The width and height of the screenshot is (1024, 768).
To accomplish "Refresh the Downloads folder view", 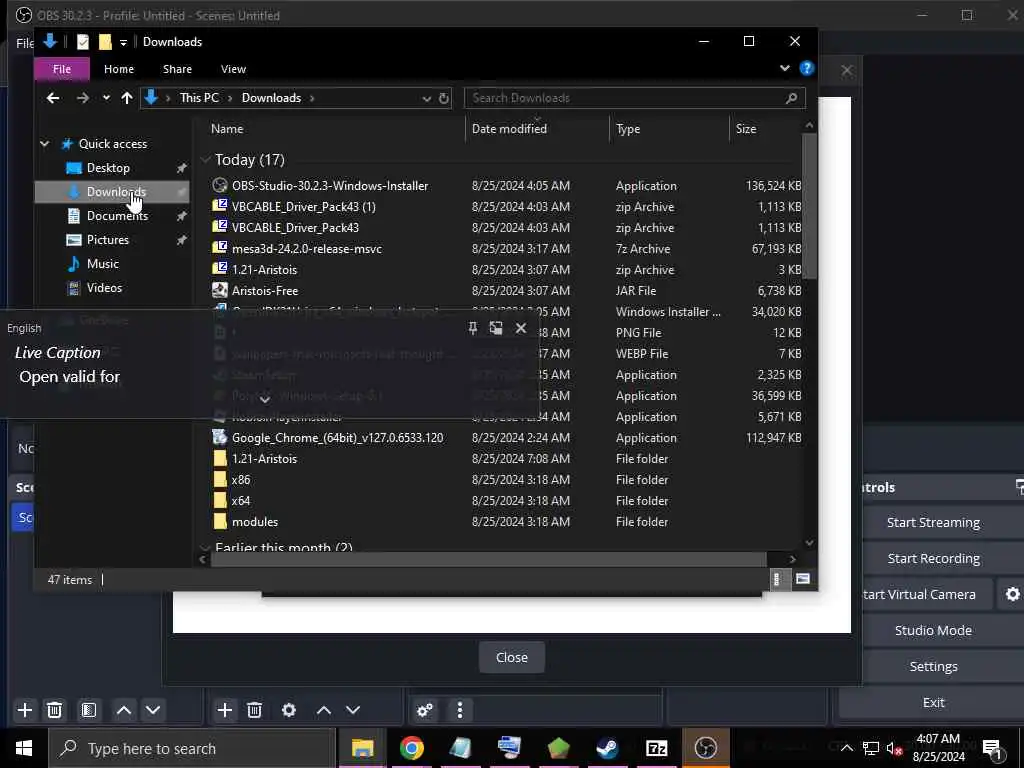I will [444, 98].
